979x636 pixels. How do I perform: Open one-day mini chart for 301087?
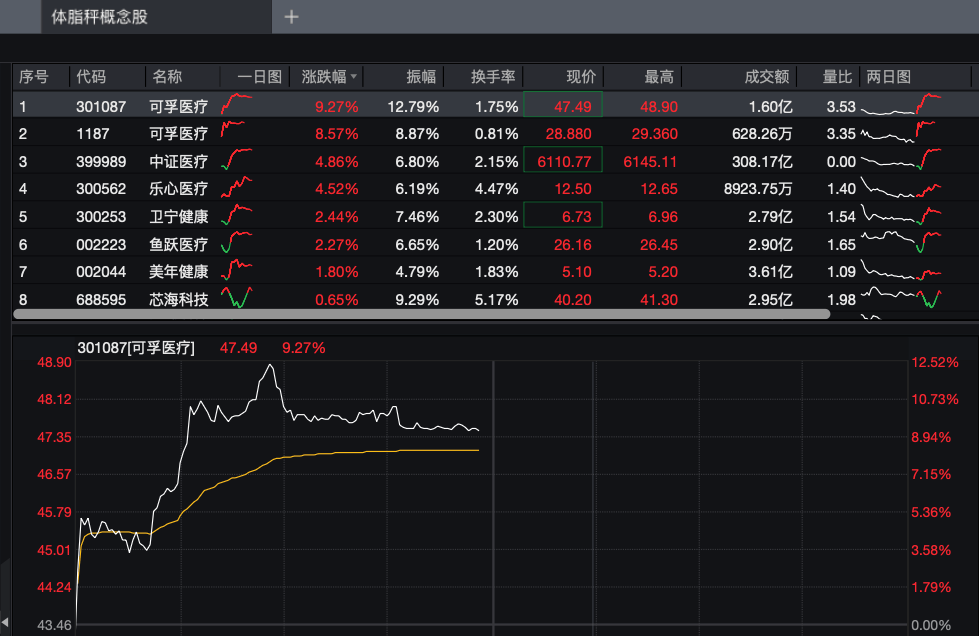[x=237, y=104]
